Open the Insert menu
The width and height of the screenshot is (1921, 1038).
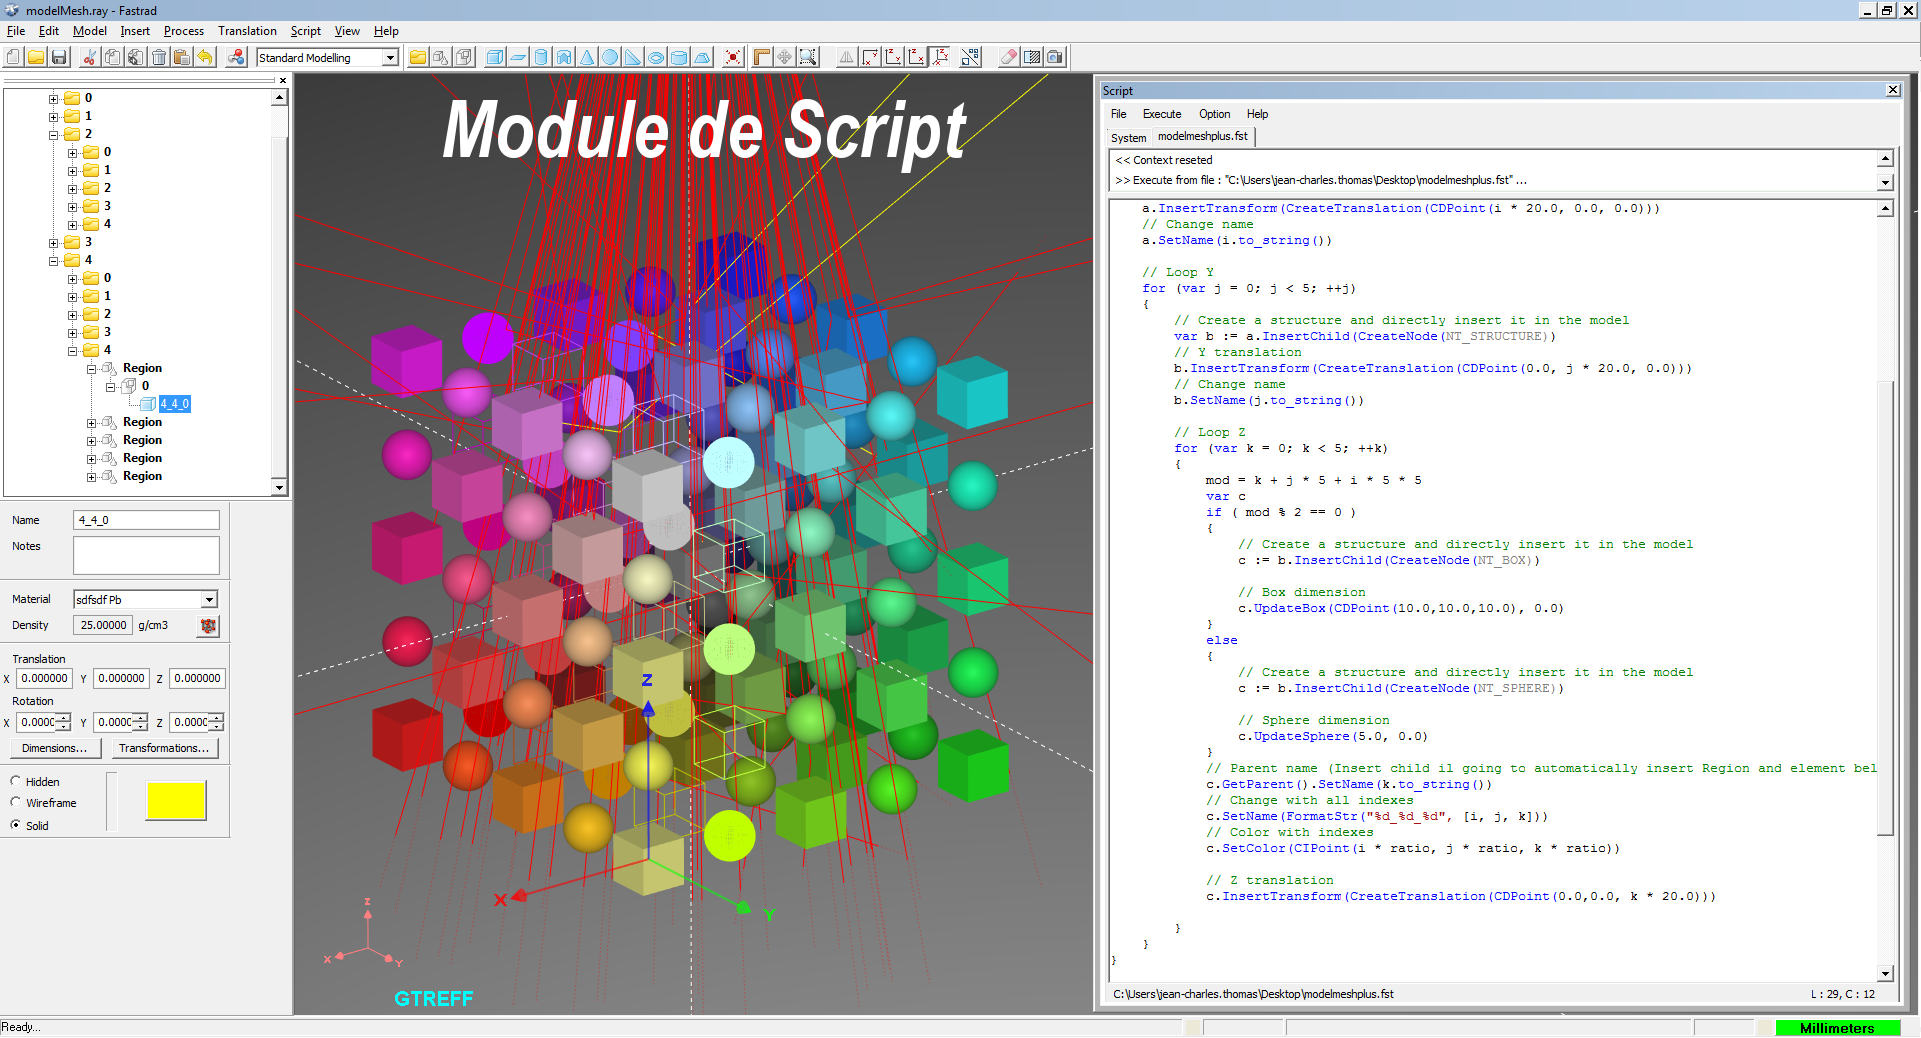click(x=135, y=31)
